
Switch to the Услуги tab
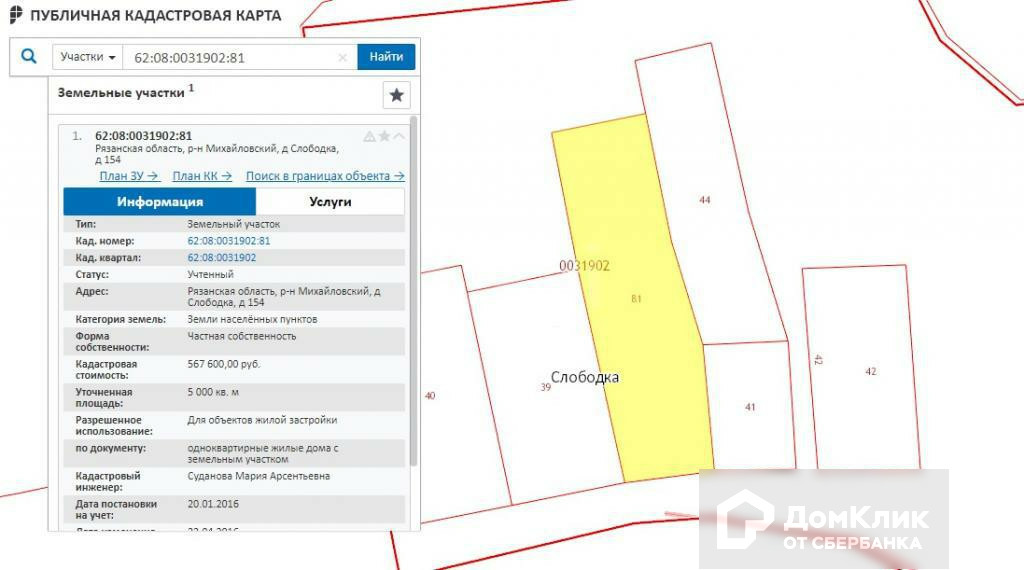click(x=330, y=202)
